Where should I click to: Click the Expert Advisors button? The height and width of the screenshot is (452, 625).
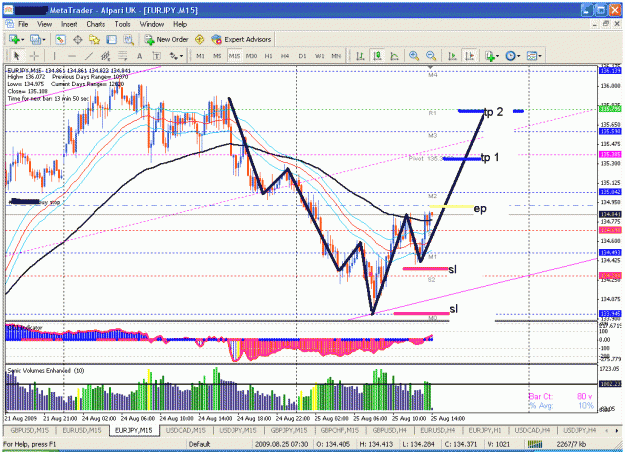point(242,39)
